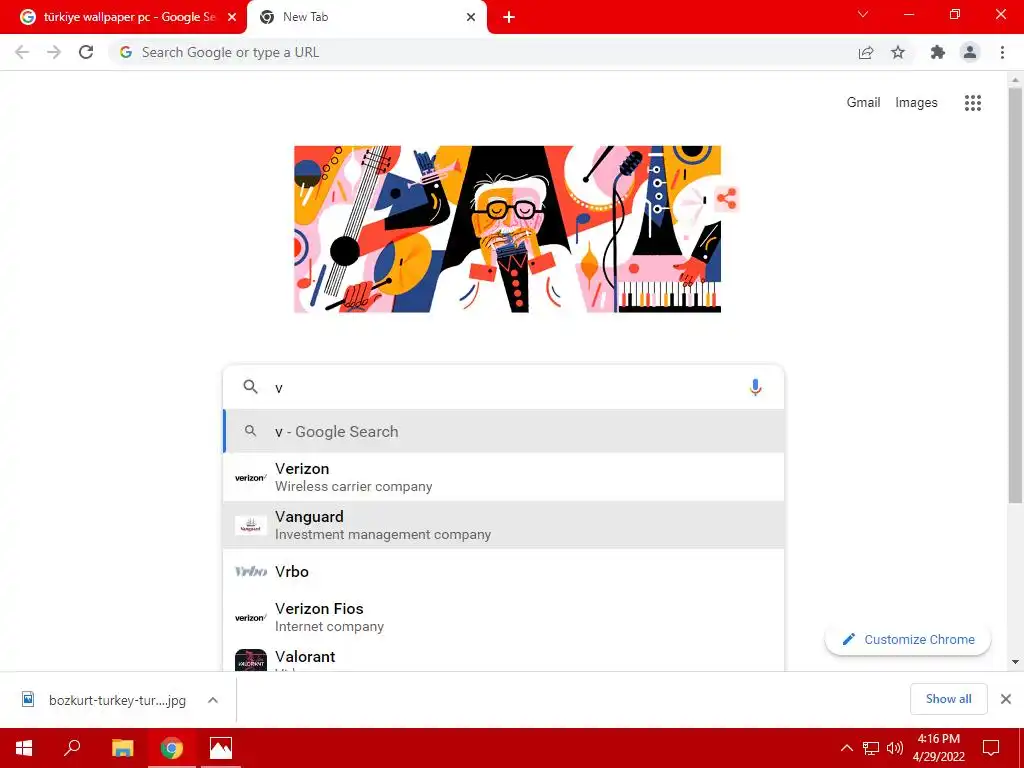Click Customize Chrome button
This screenshot has width=1024, height=768.
pyautogui.click(x=908, y=639)
